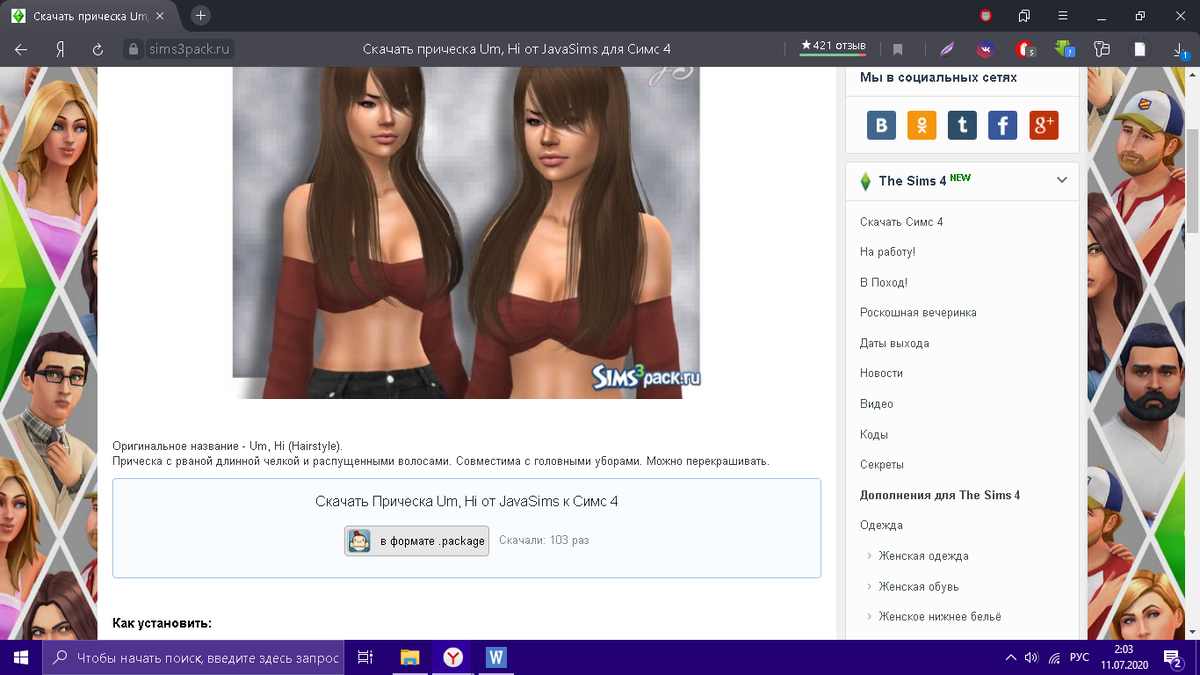Open В Поход! sidebar link
This screenshot has height=675, width=1200.
(884, 283)
